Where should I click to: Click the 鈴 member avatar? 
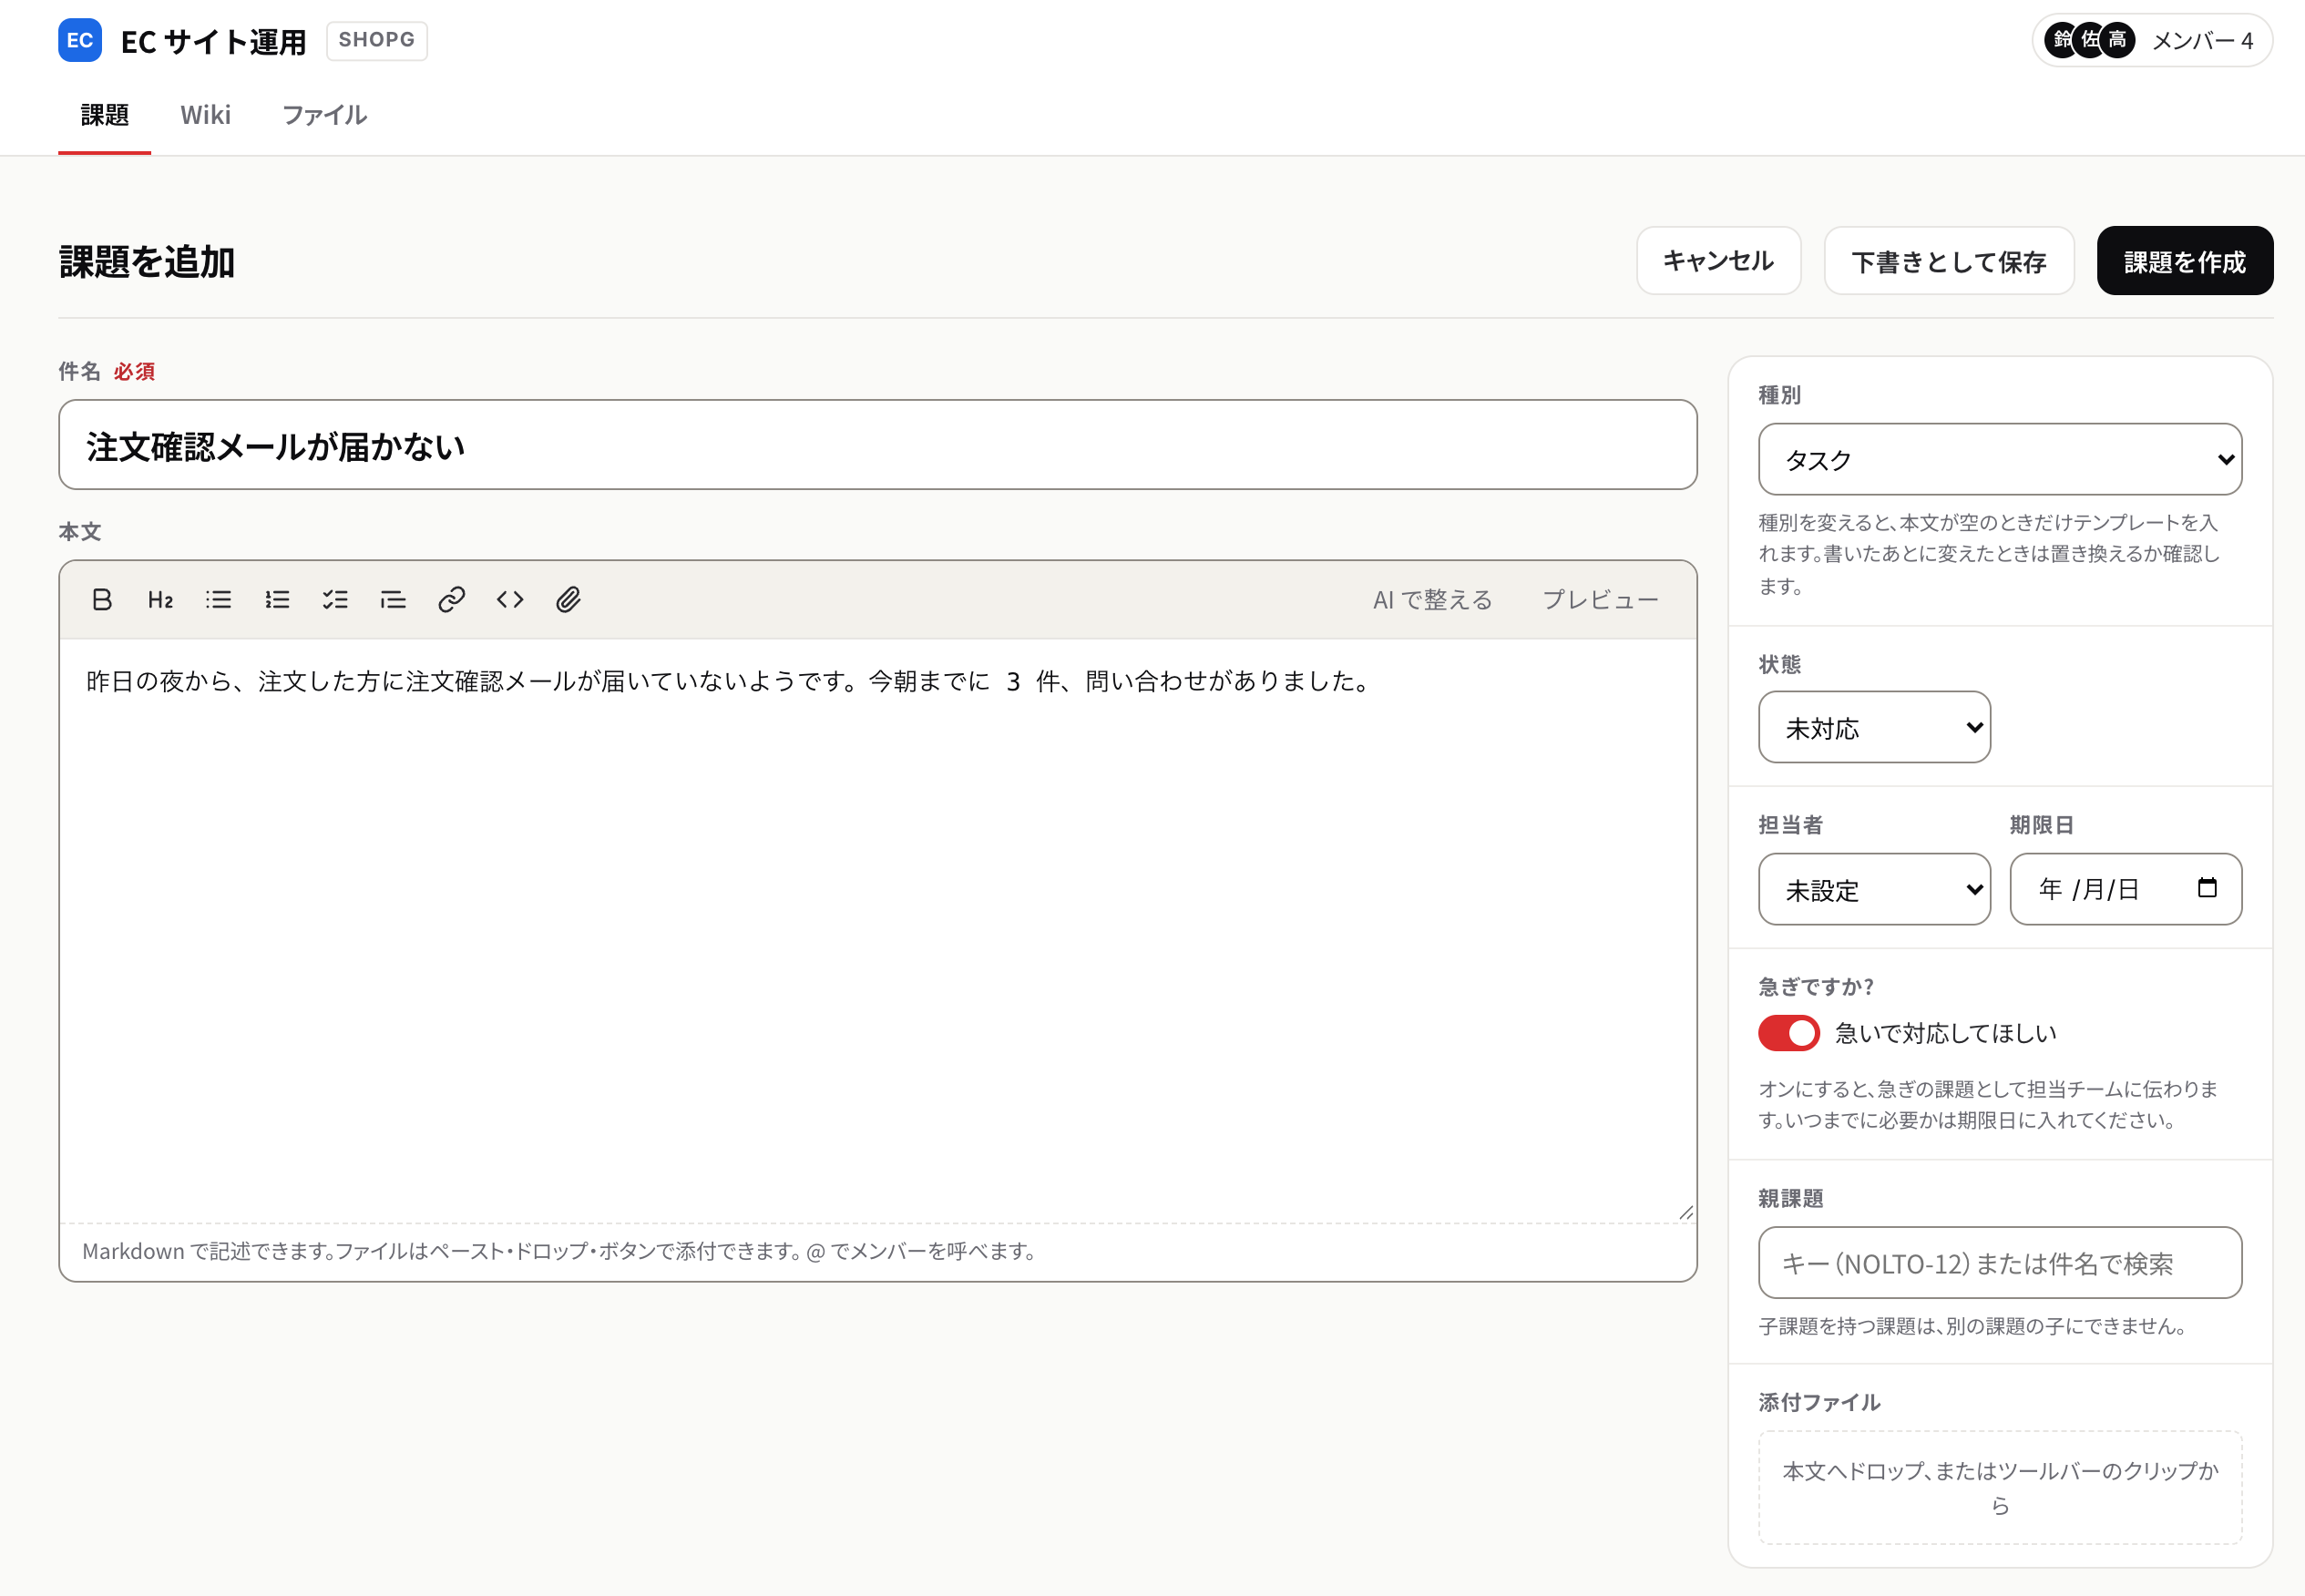pyautogui.click(x=2062, y=40)
